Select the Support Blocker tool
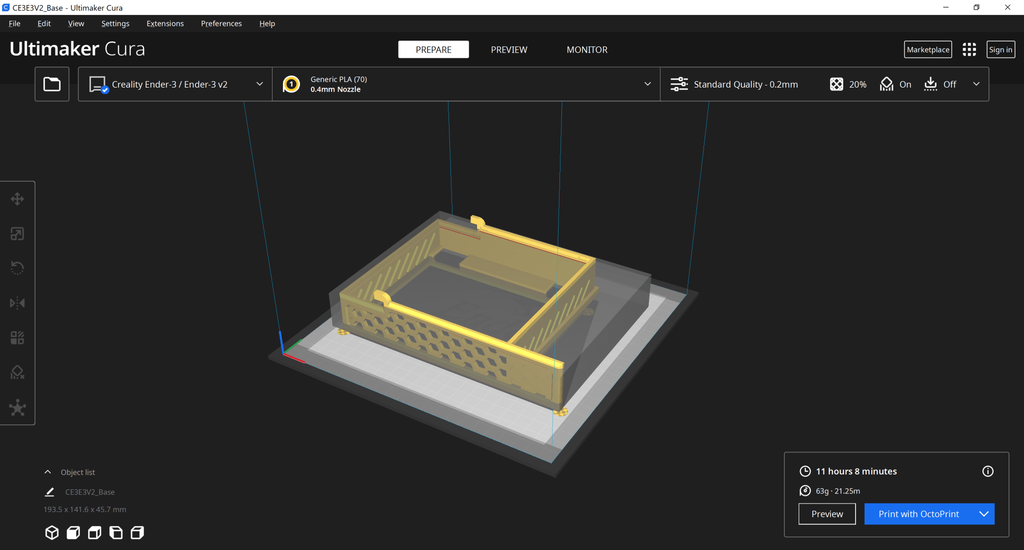Image resolution: width=1024 pixels, height=550 pixels. 18,372
